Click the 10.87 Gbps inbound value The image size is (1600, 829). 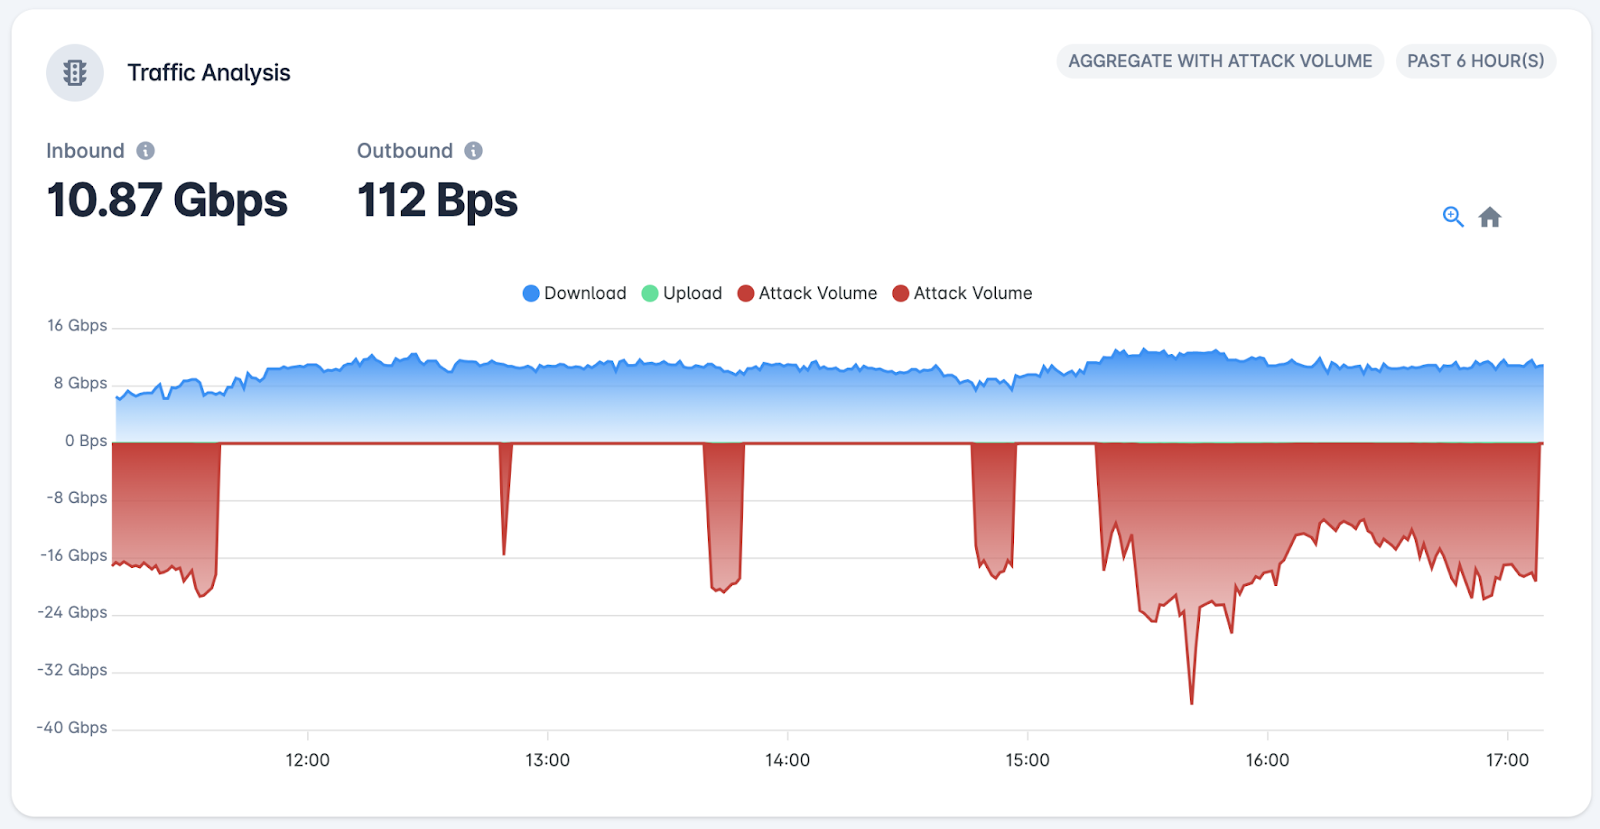167,200
